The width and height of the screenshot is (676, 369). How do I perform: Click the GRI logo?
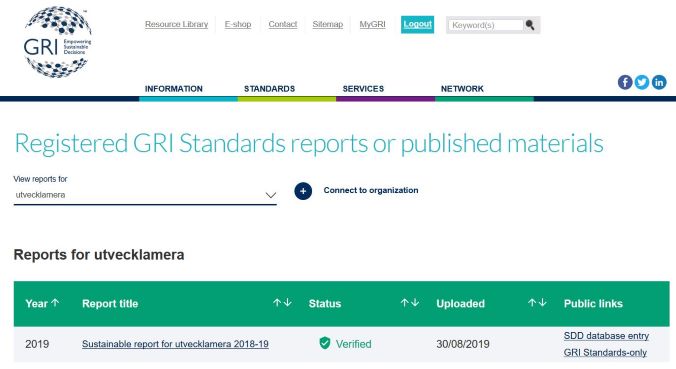click(57, 42)
